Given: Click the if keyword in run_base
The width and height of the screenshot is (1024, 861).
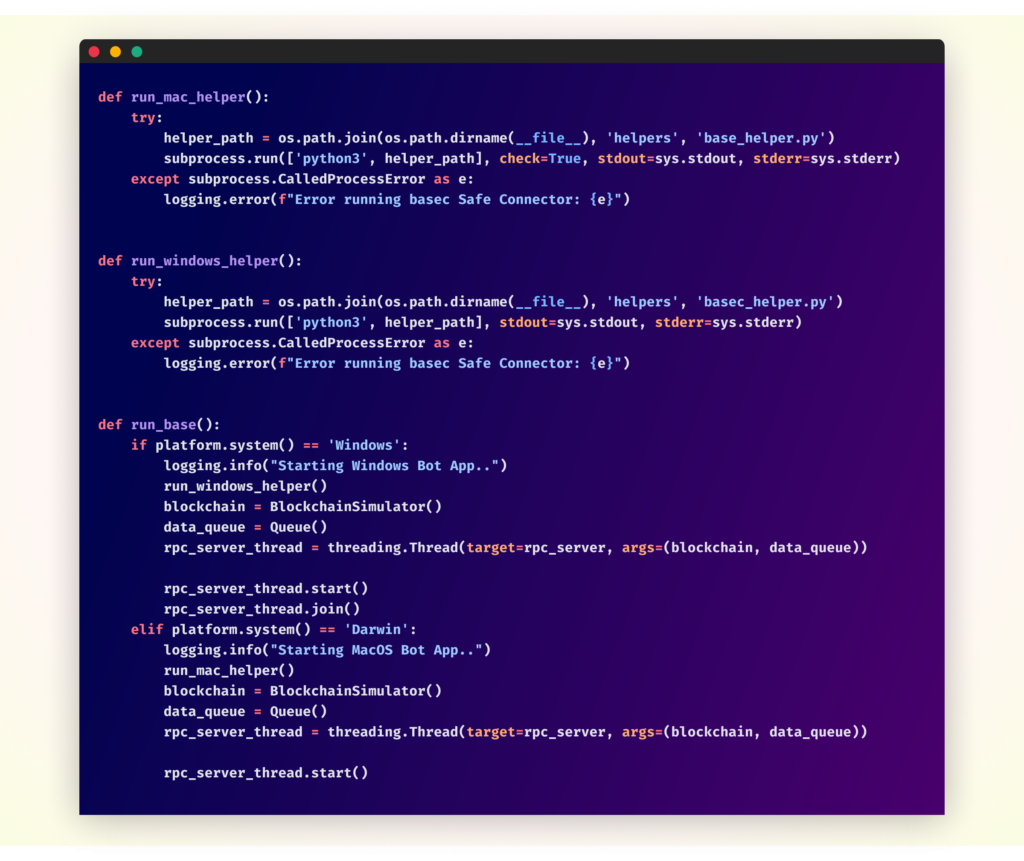Looking at the screenshot, I should click(x=138, y=445).
